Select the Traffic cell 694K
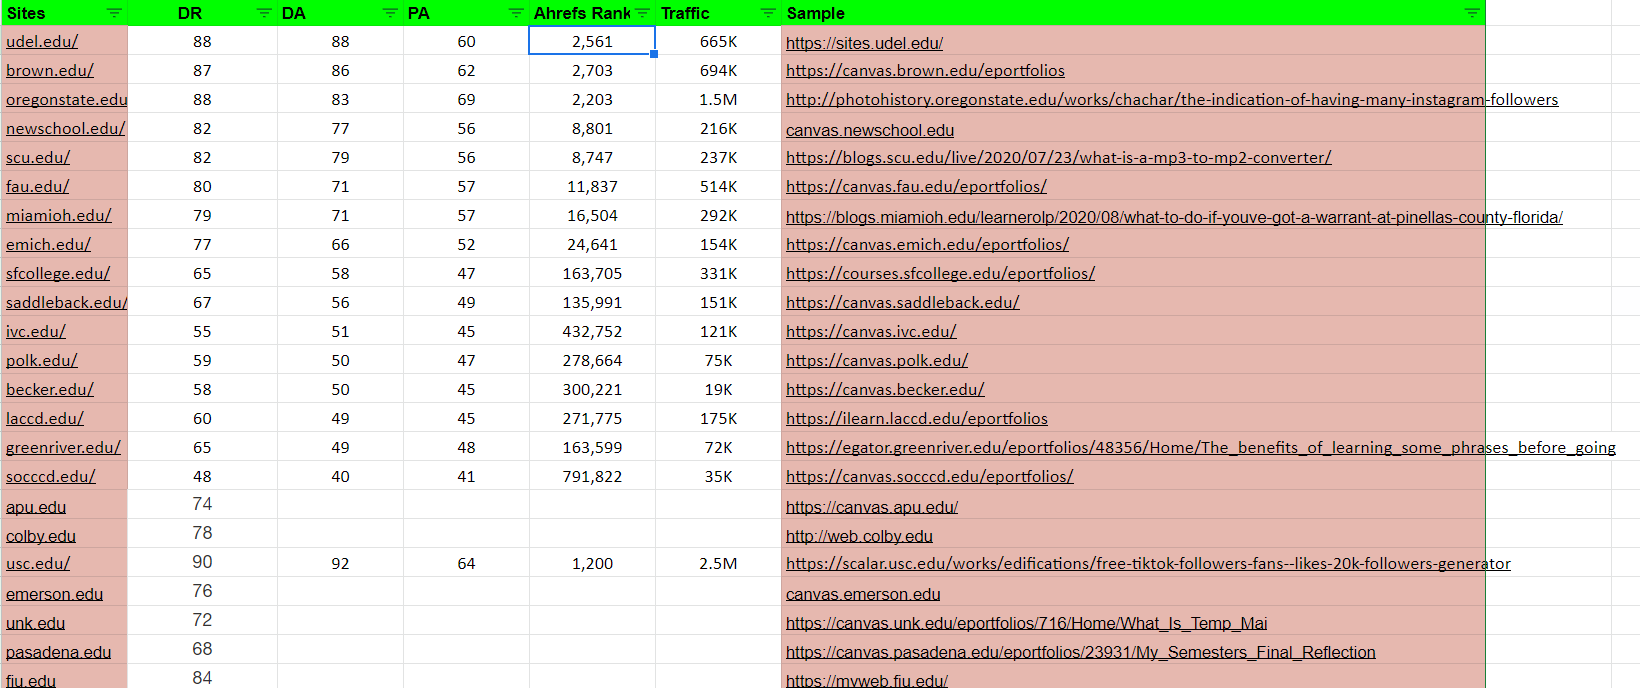This screenshot has width=1640, height=688. click(x=718, y=70)
